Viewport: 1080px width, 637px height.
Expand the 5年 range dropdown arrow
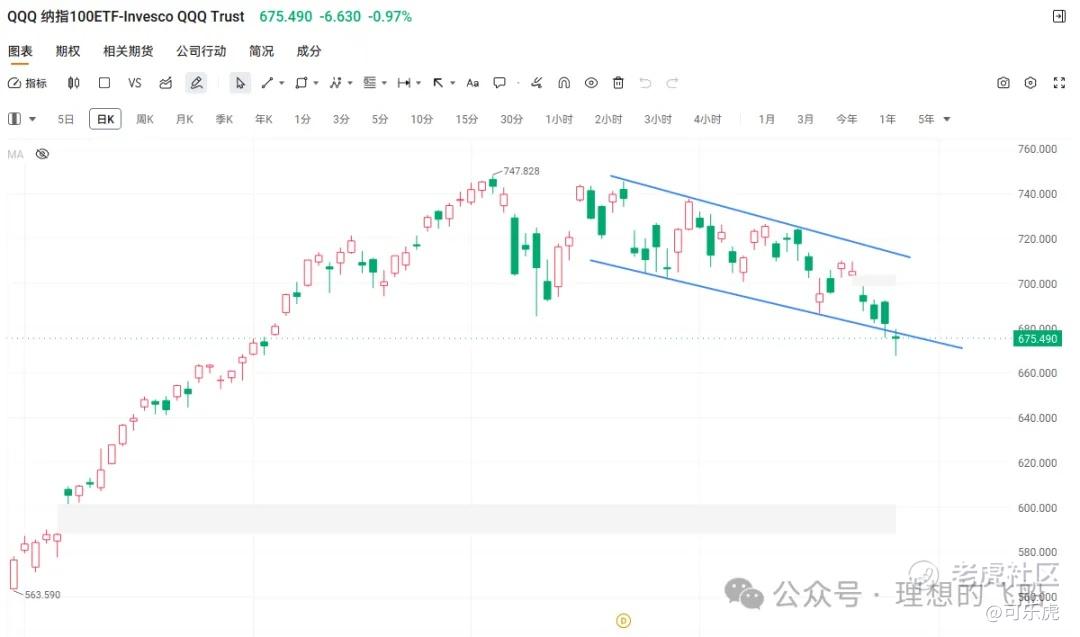coord(947,119)
